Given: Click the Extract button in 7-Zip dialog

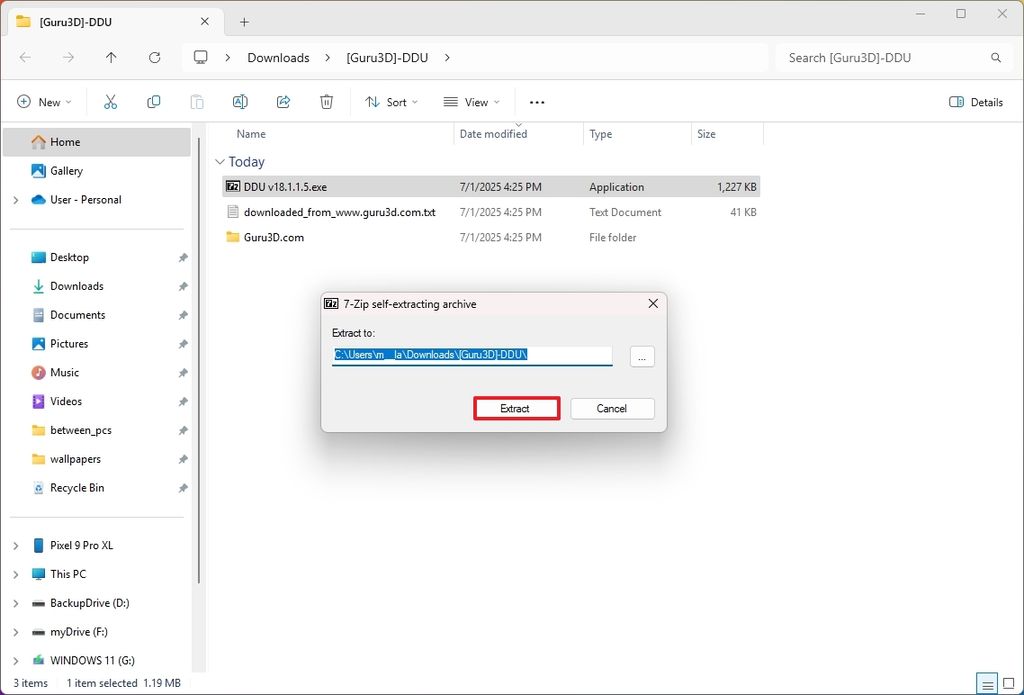Looking at the screenshot, I should pyautogui.click(x=516, y=408).
